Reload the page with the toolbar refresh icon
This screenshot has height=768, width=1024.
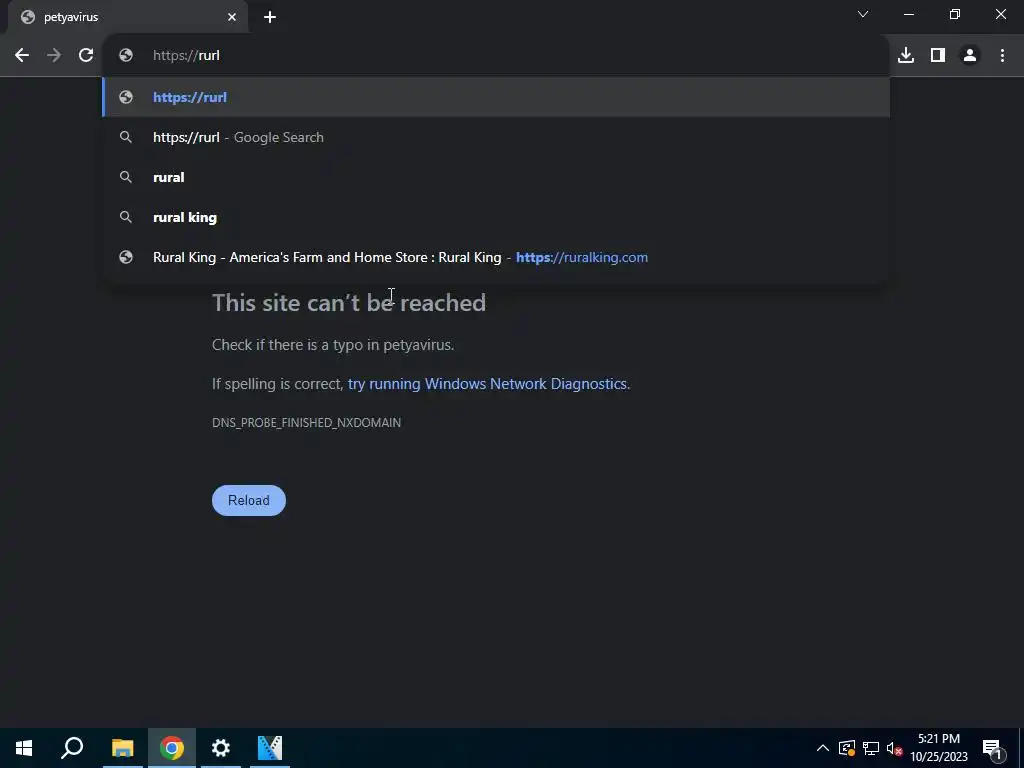86,56
